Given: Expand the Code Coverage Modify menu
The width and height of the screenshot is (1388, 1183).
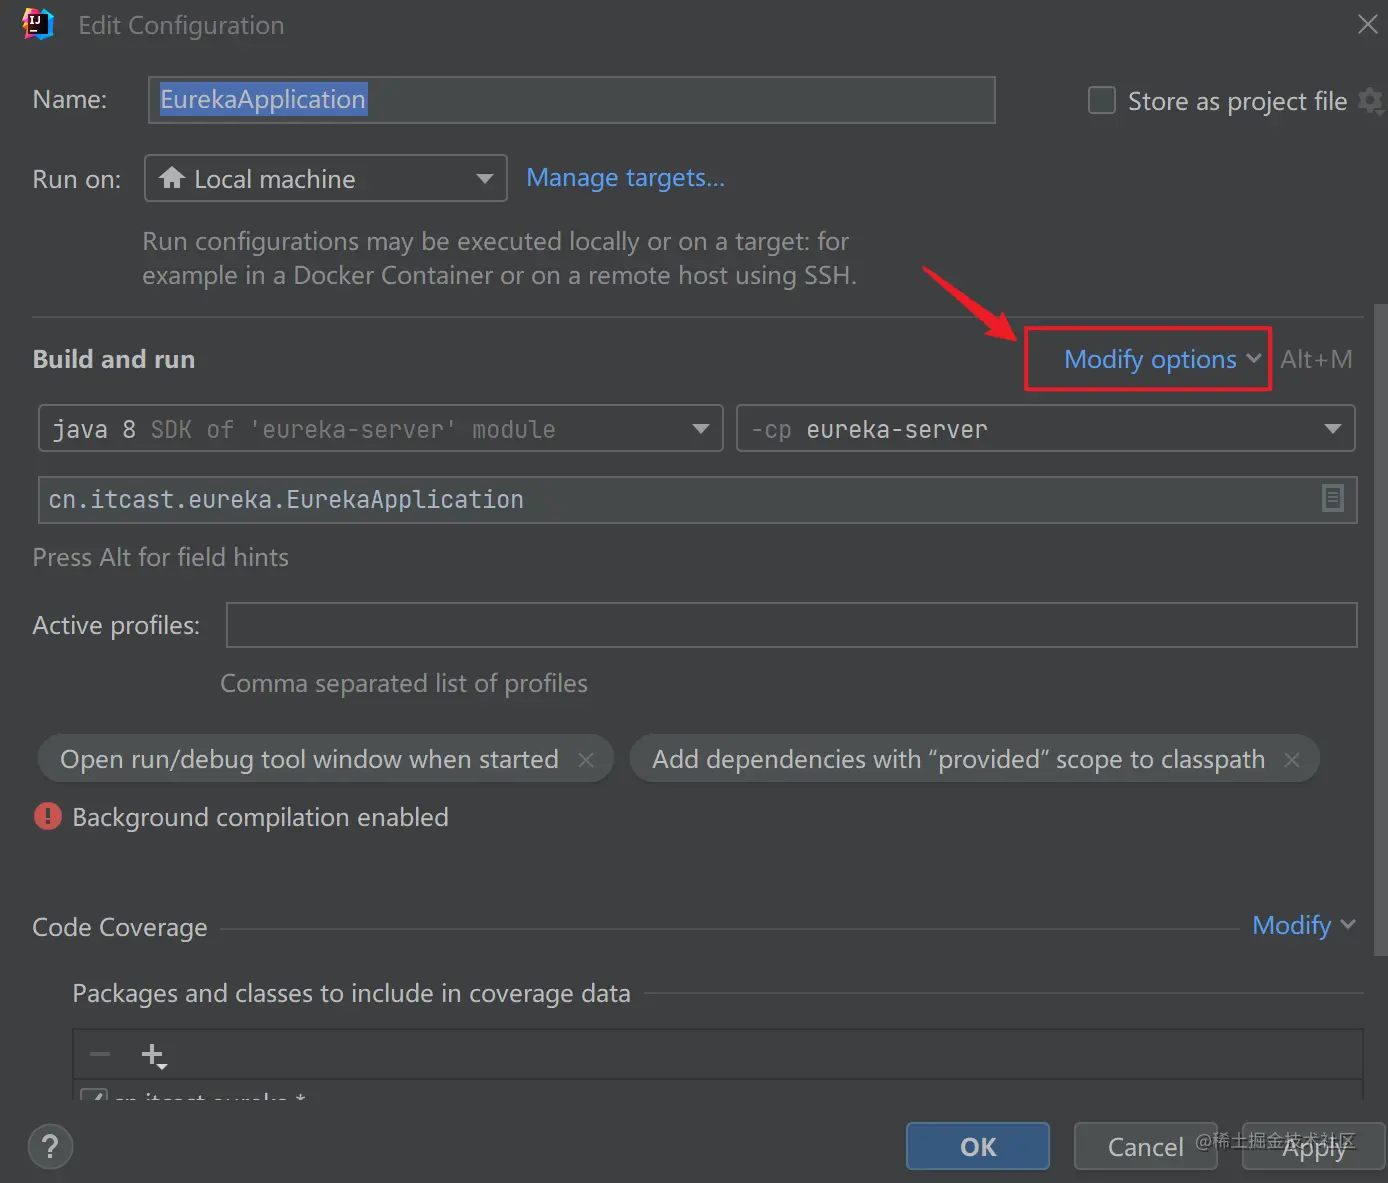Looking at the screenshot, I should coord(1304,925).
